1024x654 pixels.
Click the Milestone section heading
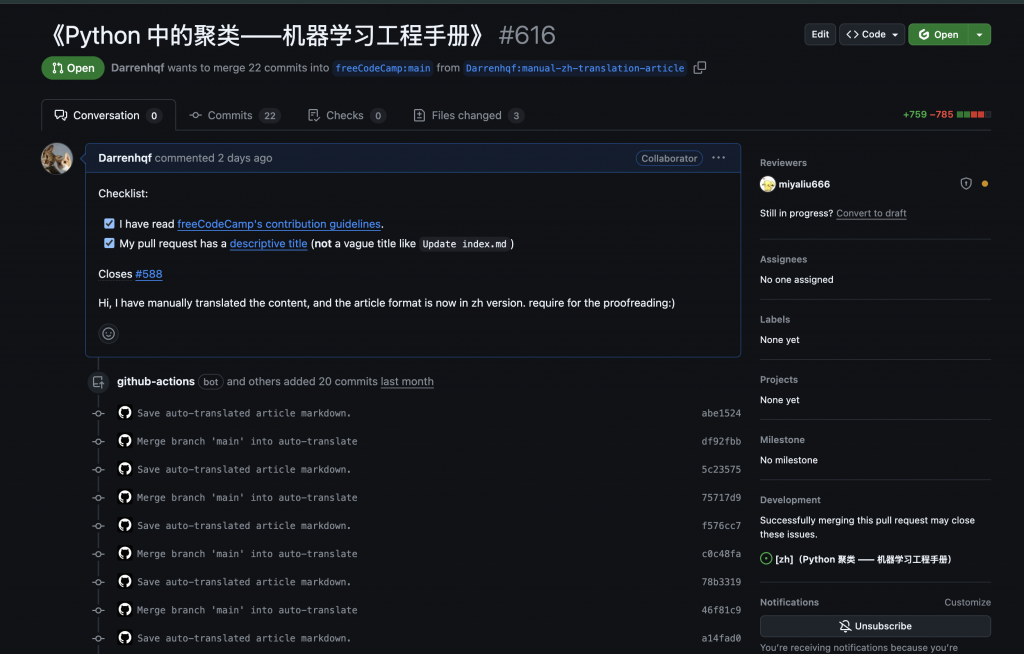coord(782,440)
